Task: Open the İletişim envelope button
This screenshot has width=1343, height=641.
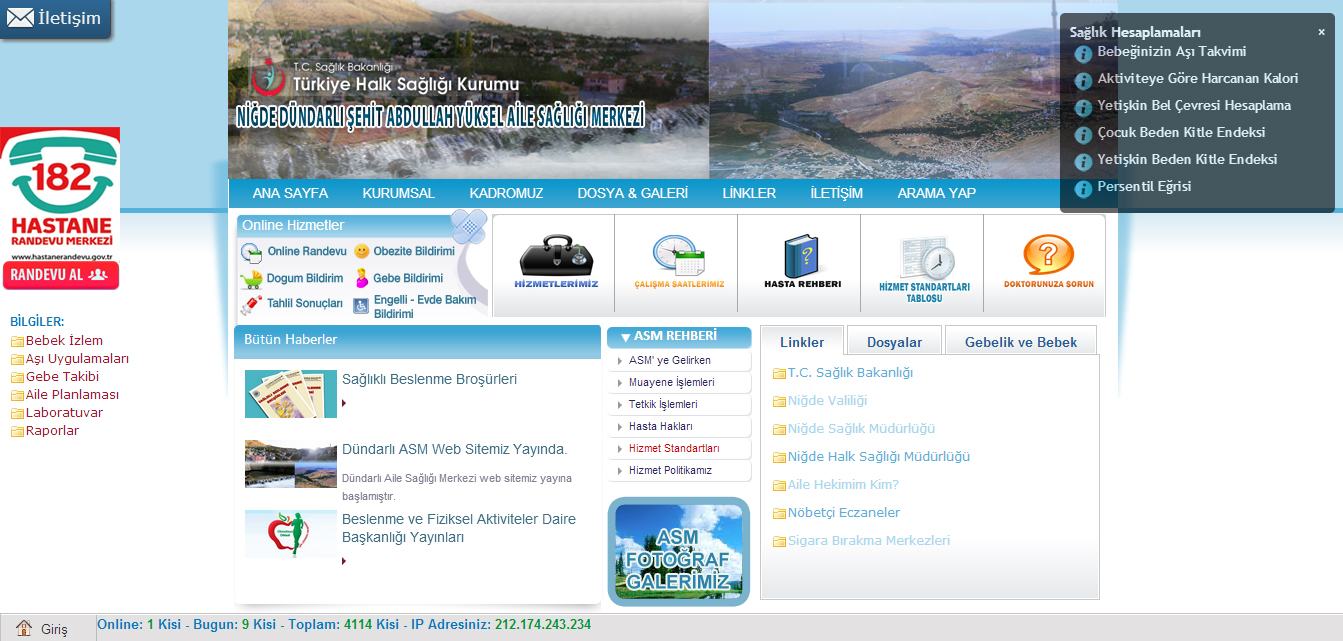Action: (56, 18)
